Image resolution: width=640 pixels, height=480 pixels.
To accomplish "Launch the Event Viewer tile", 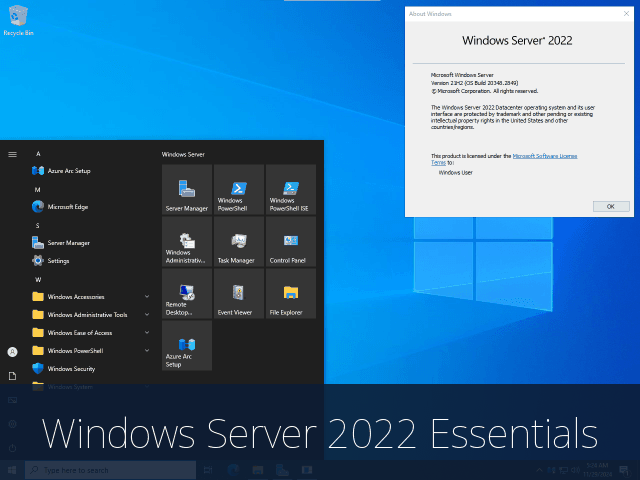I will point(239,293).
